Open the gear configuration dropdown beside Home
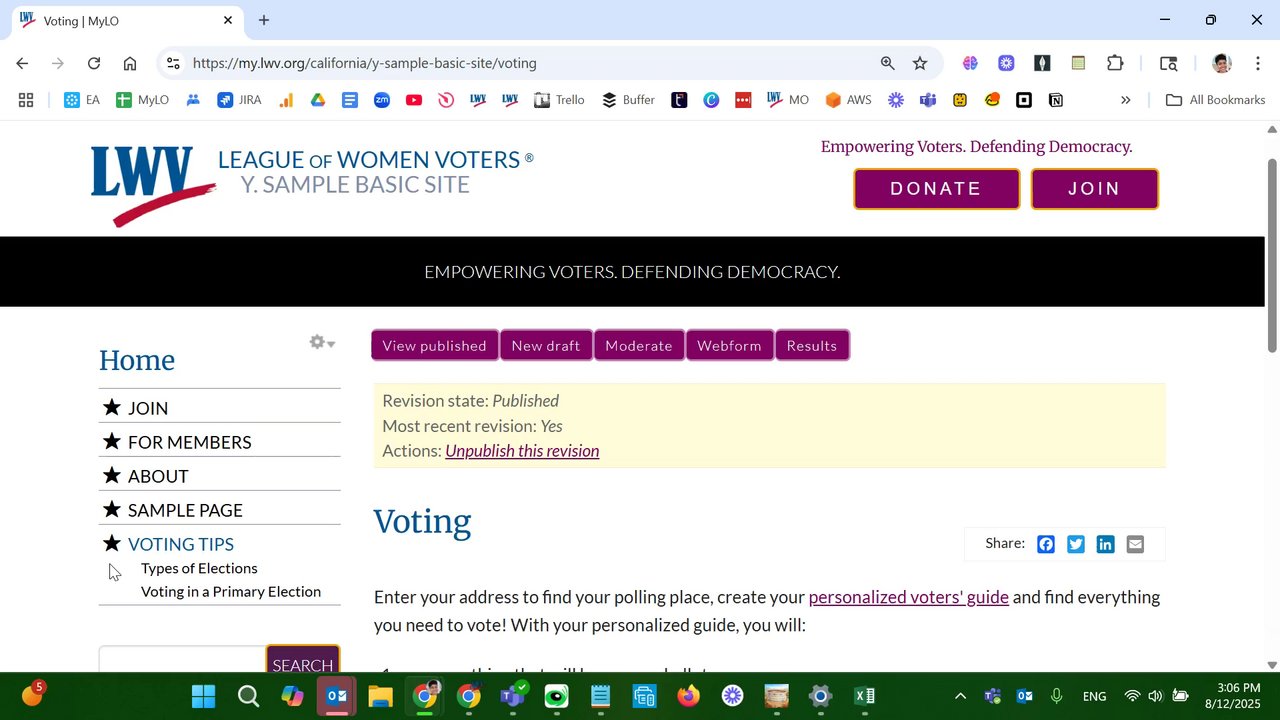Image resolution: width=1280 pixels, height=720 pixels. click(321, 343)
